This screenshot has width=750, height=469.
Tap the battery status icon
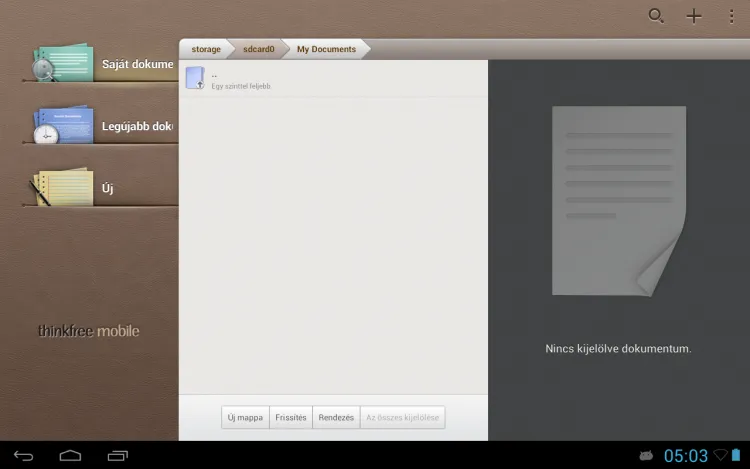coord(736,455)
